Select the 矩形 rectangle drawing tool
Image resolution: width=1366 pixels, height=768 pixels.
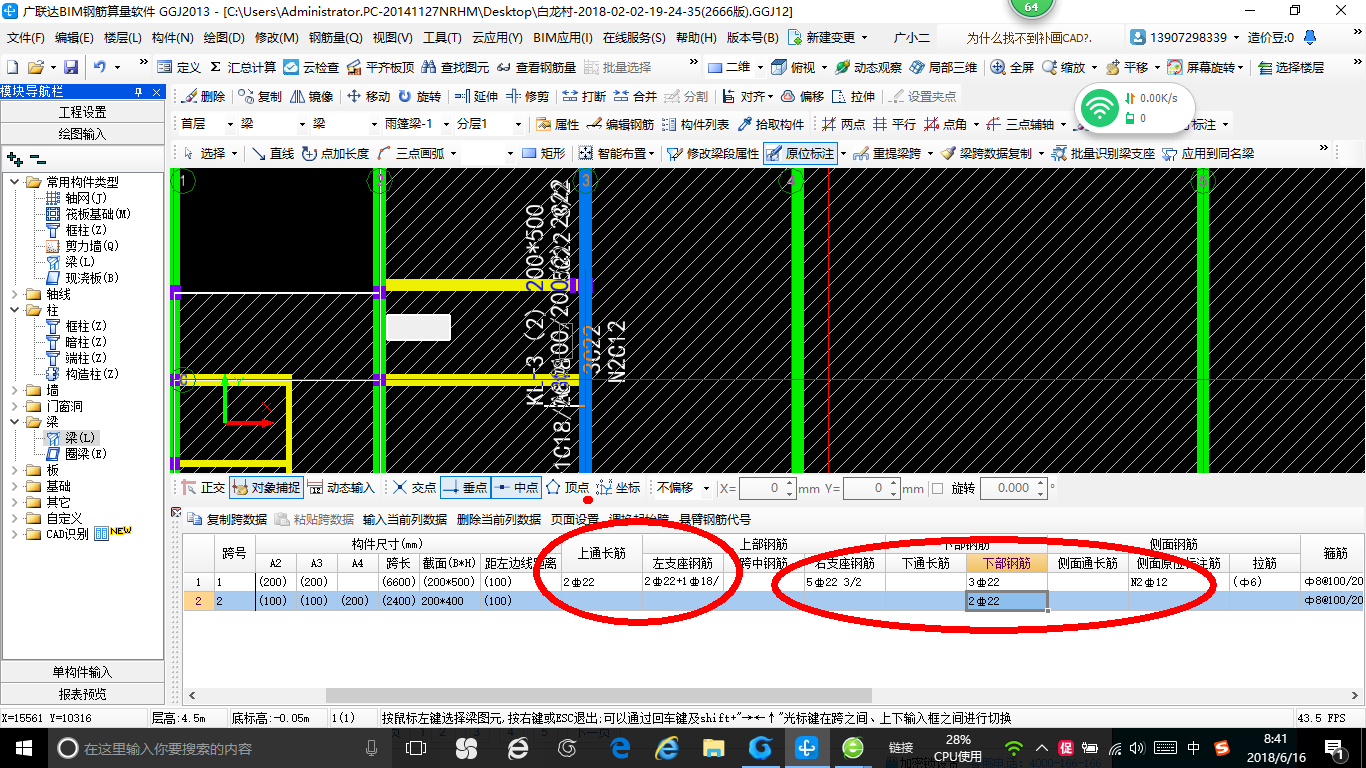(544, 153)
